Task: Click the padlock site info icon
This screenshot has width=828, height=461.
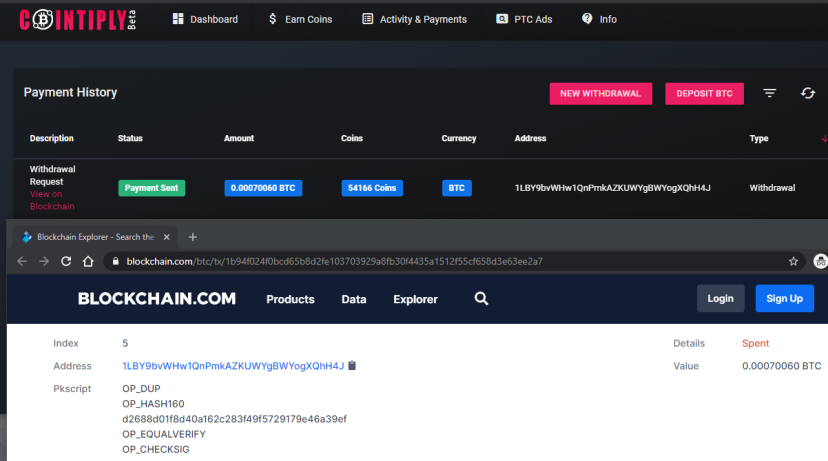Action: (x=115, y=261)
